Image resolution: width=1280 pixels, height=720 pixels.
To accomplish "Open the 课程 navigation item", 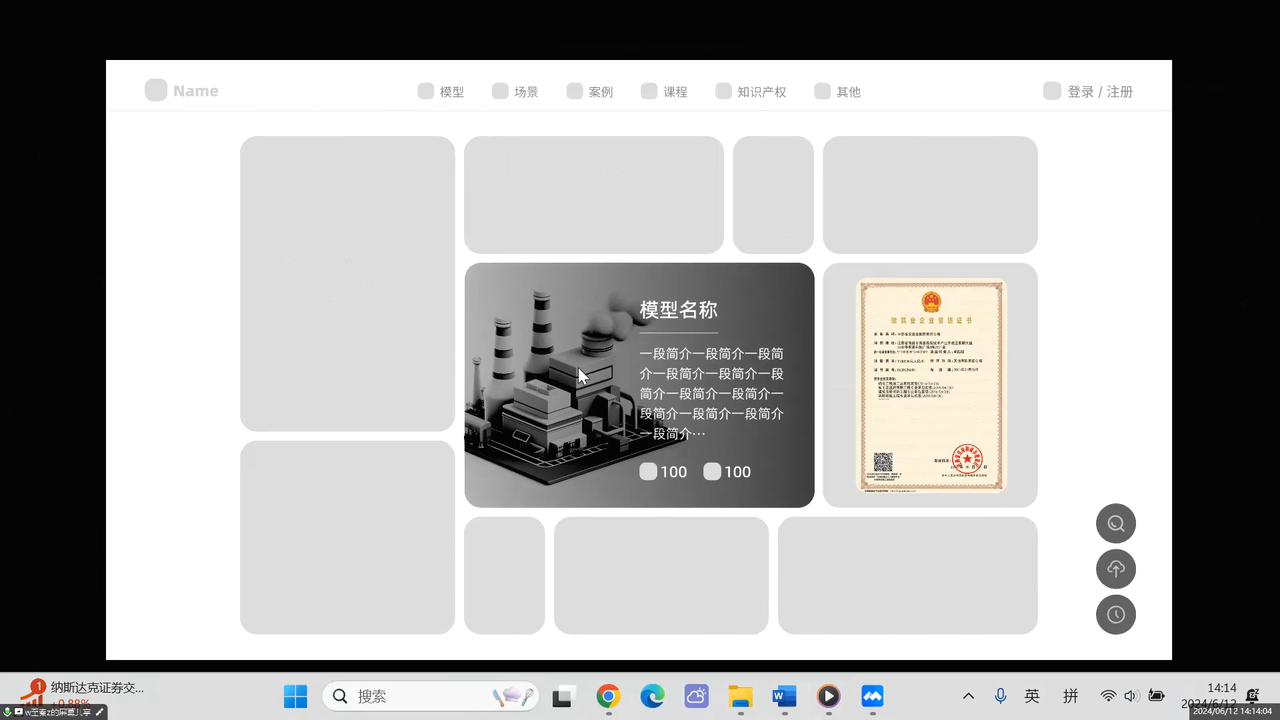I will coord(664,91).
